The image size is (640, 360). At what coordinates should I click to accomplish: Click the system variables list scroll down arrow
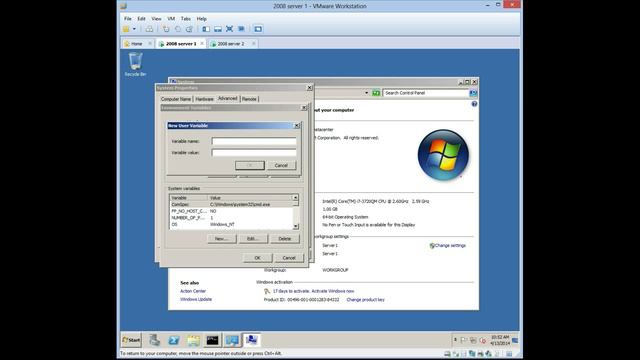coord(296,226)
